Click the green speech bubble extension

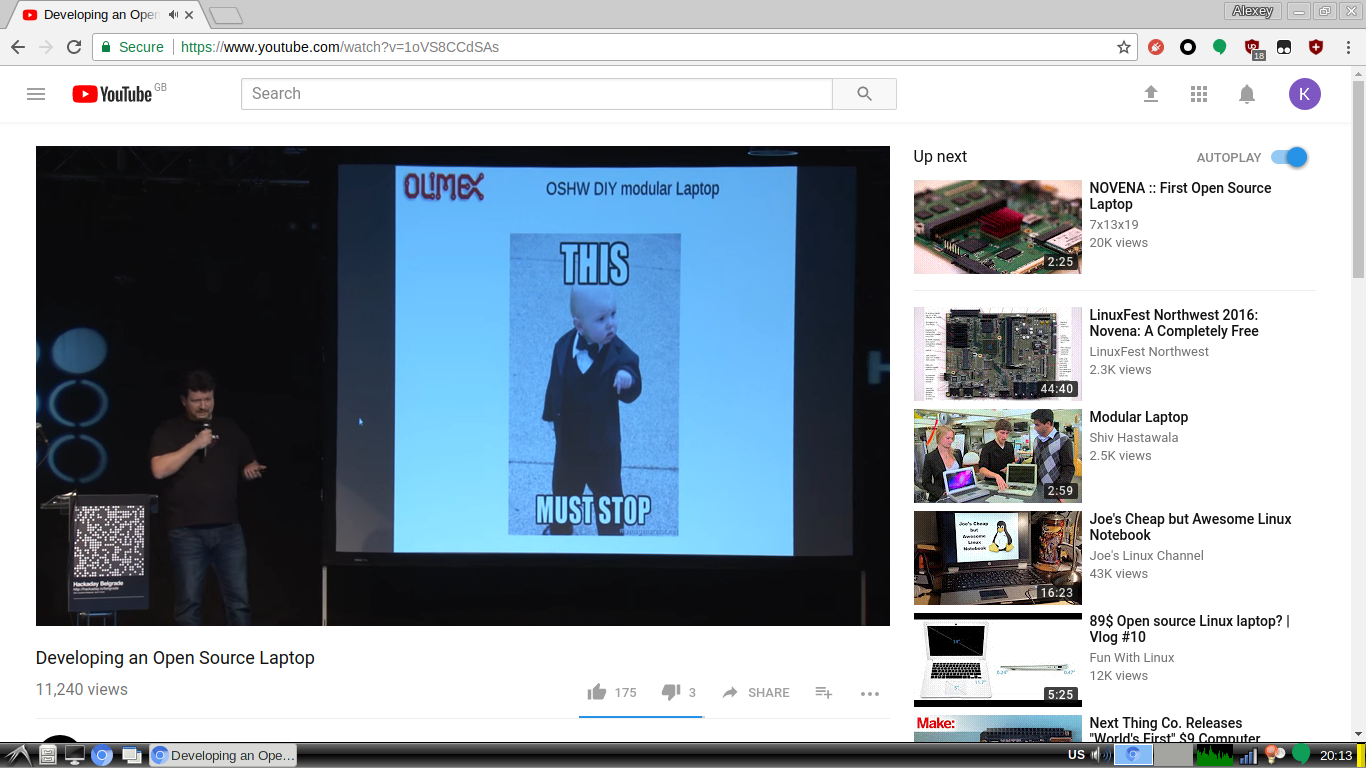tap(1220, 47)
